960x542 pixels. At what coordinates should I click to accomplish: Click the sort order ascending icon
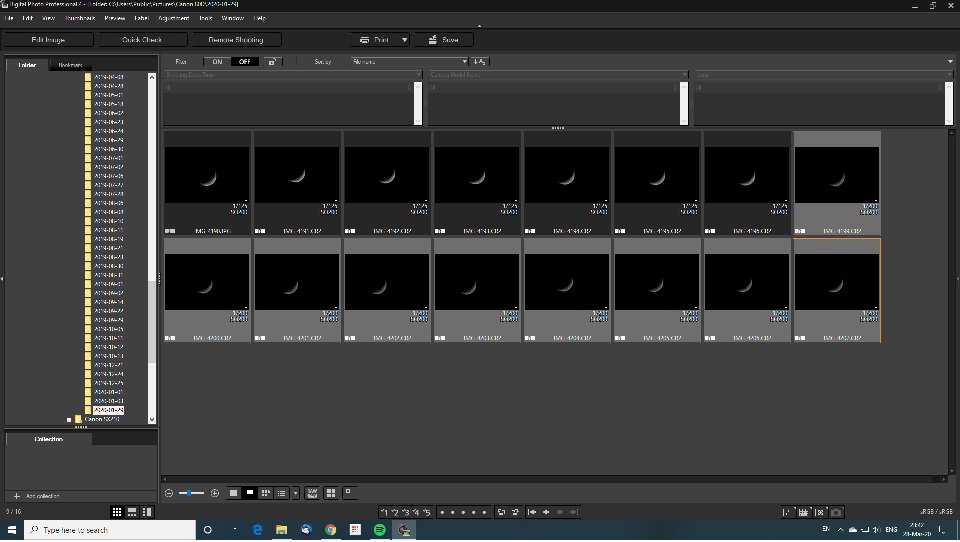coord(480,62)
